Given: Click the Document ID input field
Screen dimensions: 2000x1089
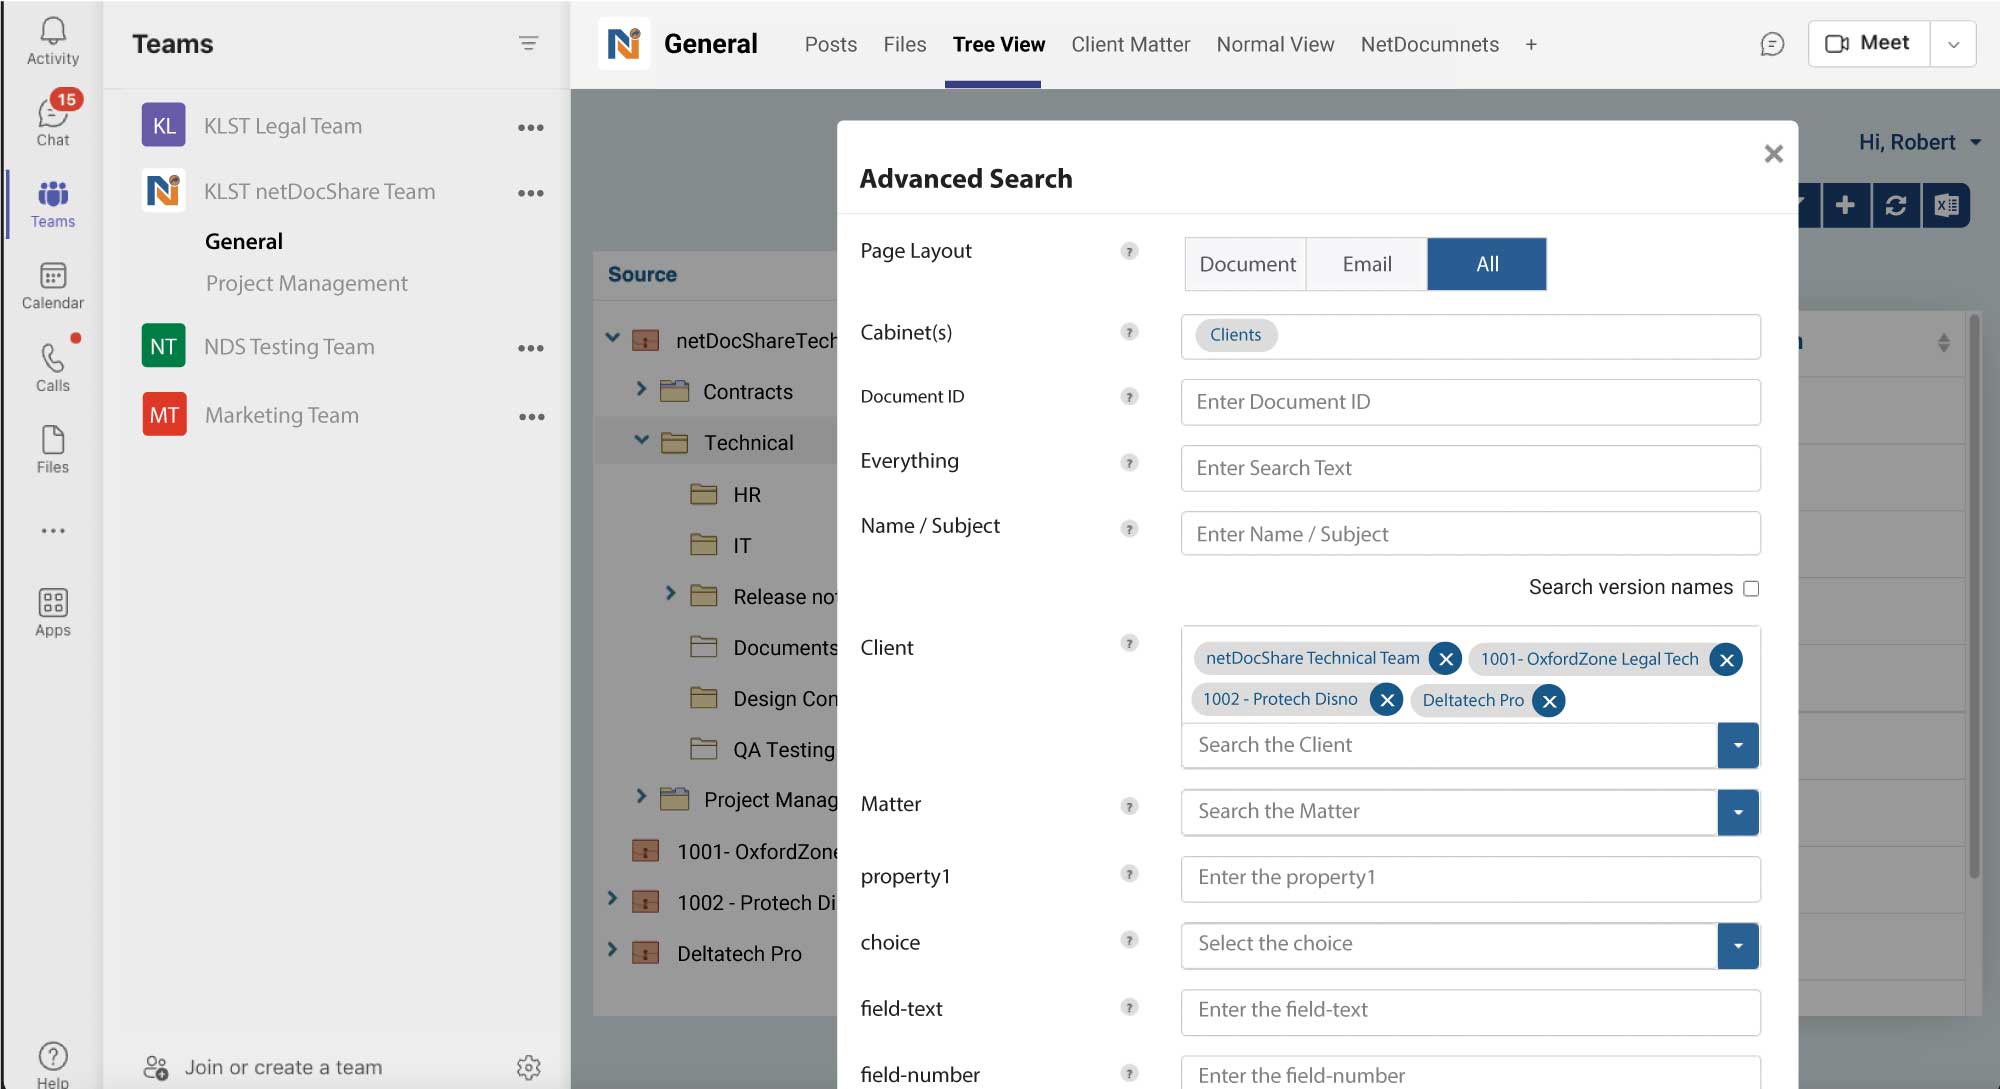Looking at the screenshot, I should tap(1470, 402).
